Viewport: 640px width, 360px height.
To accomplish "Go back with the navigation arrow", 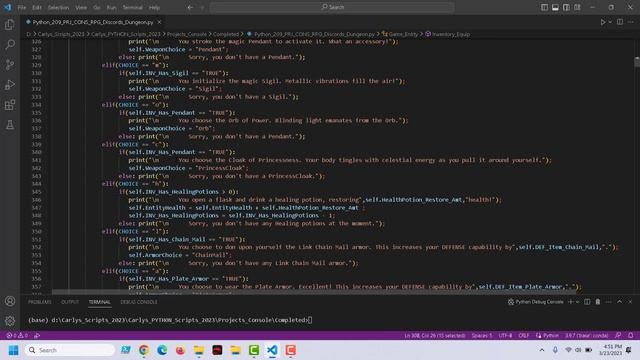I will point(190,7).
